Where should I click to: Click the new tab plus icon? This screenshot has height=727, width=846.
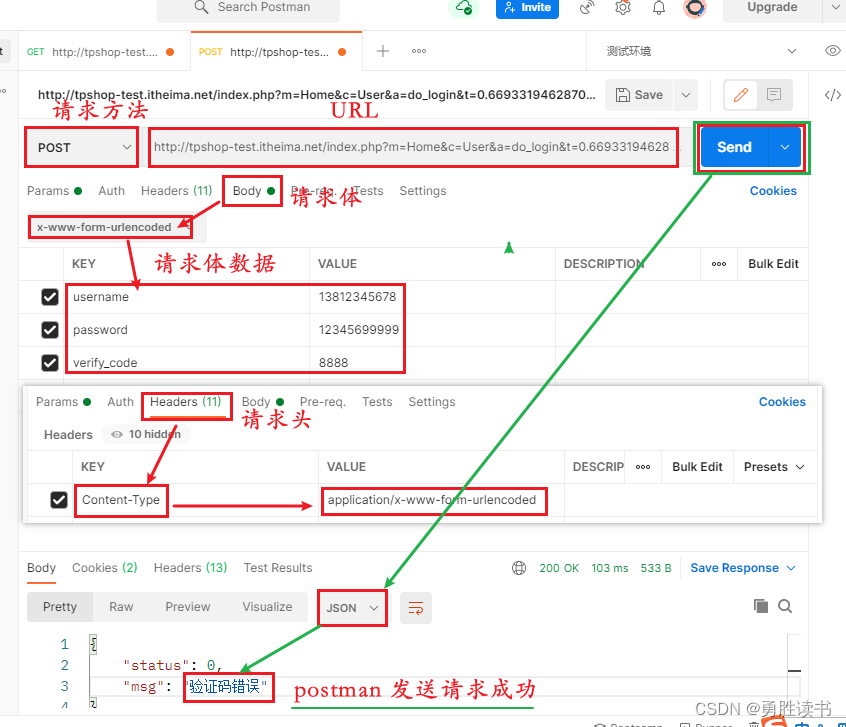coord(383,51)
